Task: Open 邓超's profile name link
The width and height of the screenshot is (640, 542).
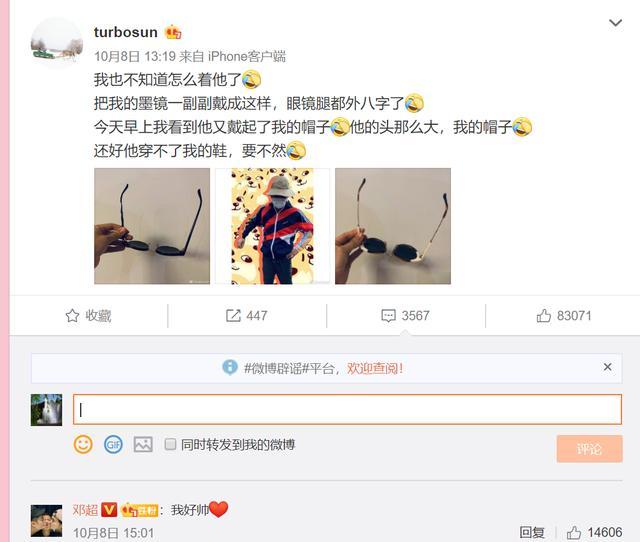Action: (85, 510)
